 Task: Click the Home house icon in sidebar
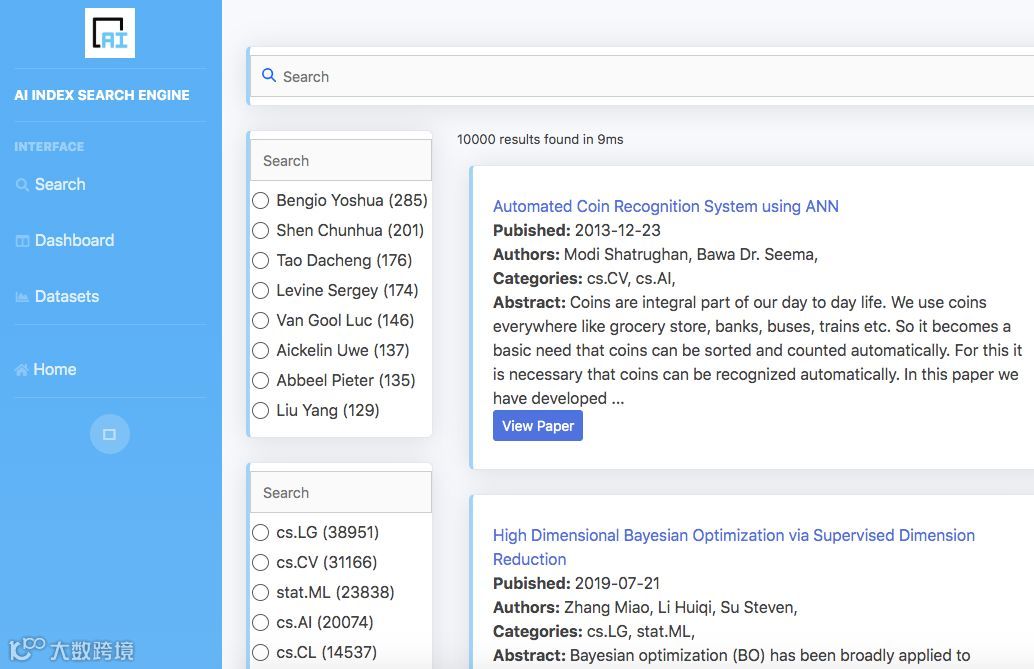click(22, 370)
